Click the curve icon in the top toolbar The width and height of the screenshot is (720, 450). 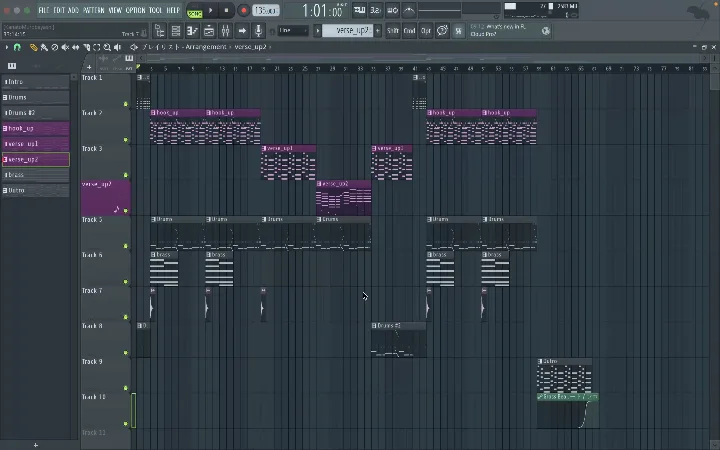point(409,10)
